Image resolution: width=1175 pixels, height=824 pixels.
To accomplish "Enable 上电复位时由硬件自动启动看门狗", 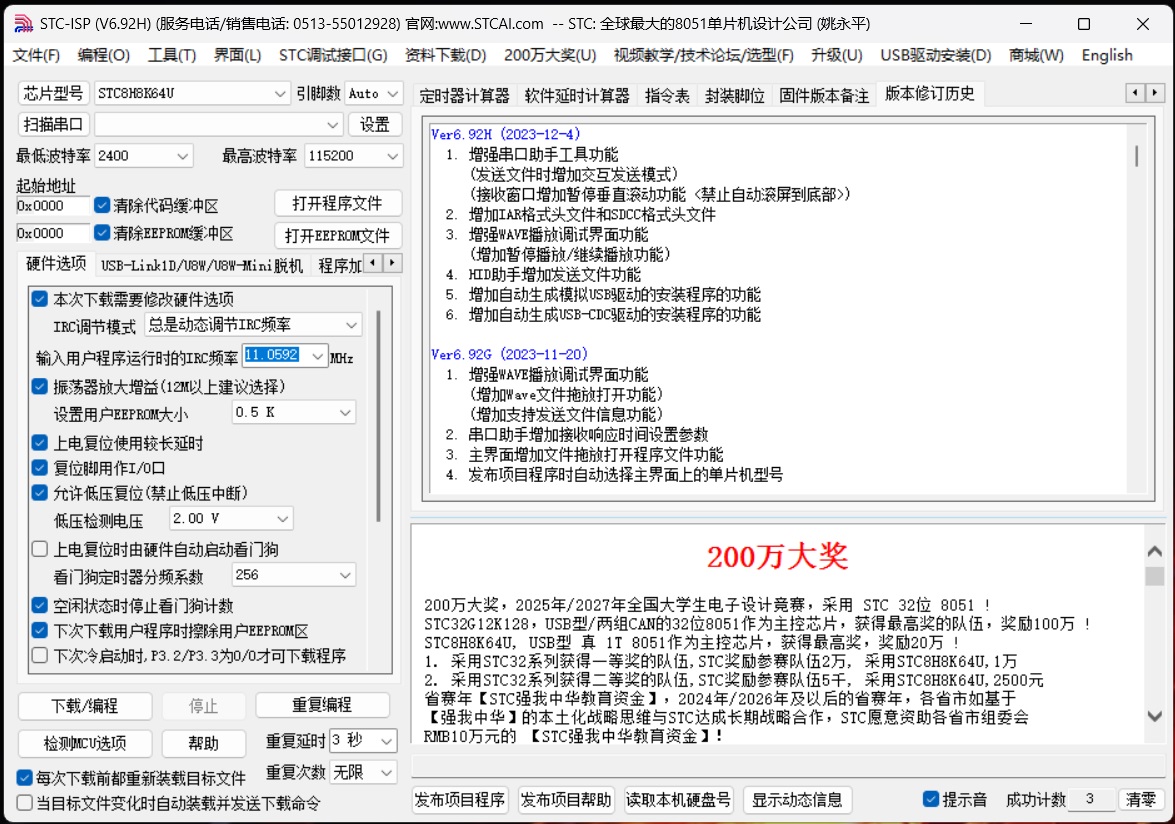I will tap(40, 549).
